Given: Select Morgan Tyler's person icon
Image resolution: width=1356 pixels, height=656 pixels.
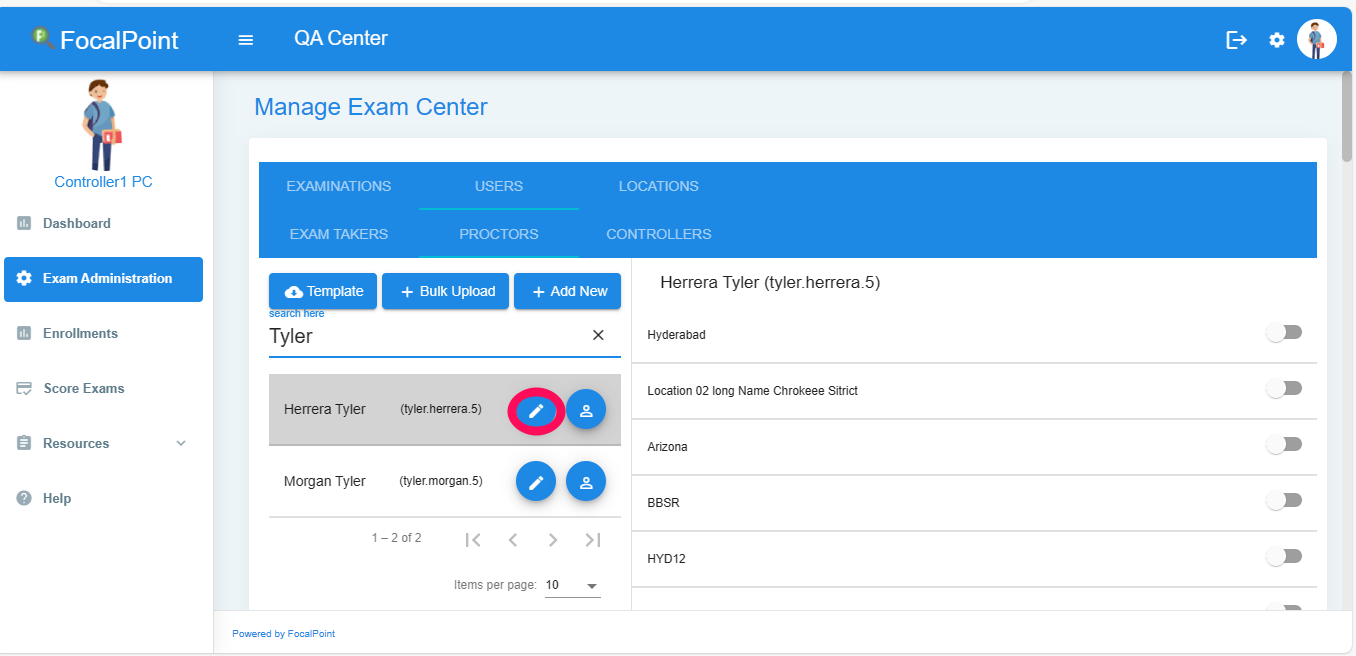Looking at the screenshot, I should [x=586, y=481].
